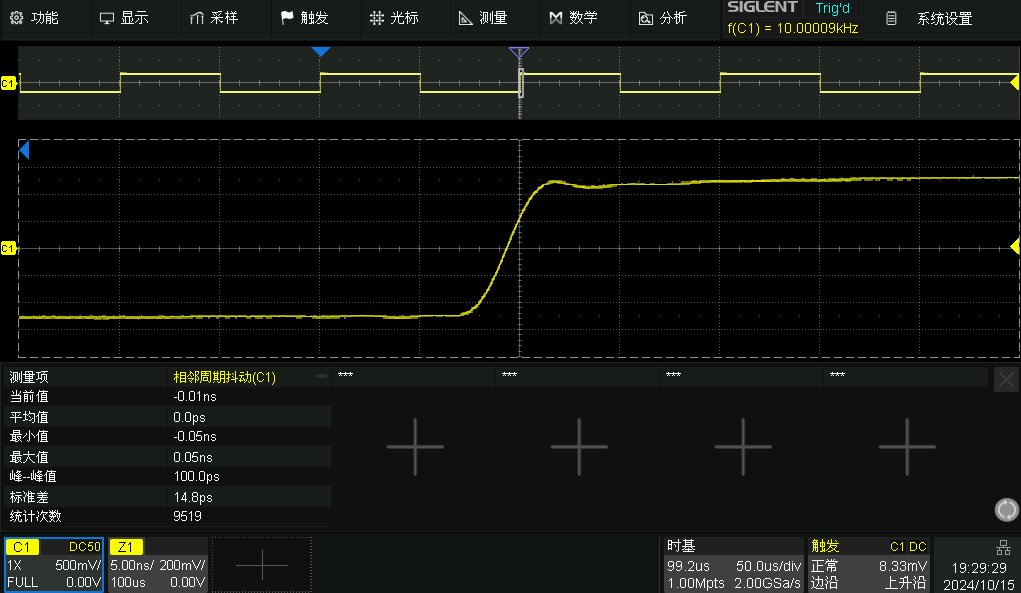
Task: Click the 1.00Mpts memory depth value
Action: [x=695, y=583]
